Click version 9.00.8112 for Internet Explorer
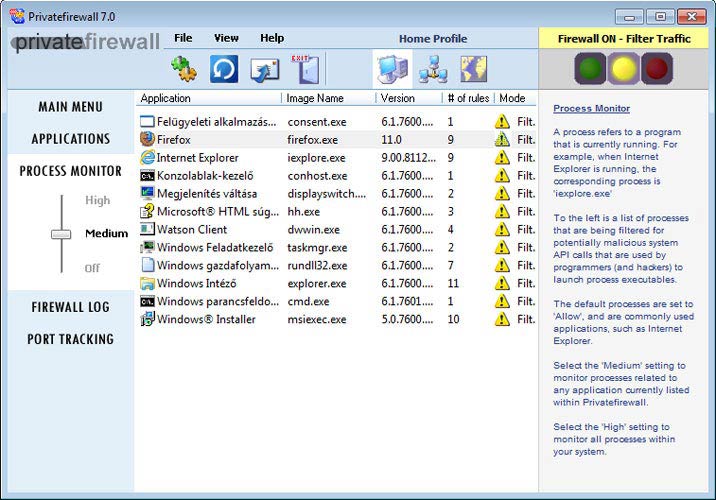Image resolution: width=716 pixels, height=500 pixels. click(x=408, y=158)
